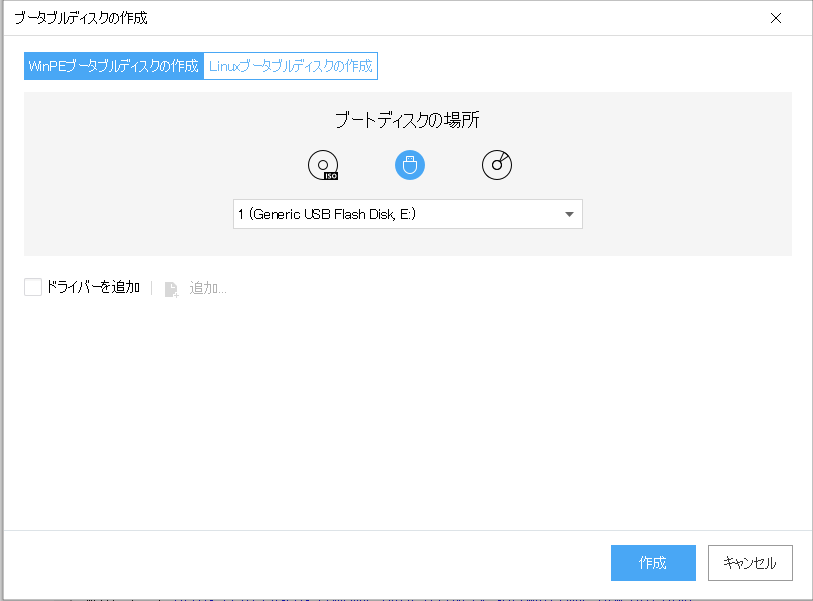Select the CD/DVD disc option
This screenshot has height=601, width=813.
(x=497, y=165)
